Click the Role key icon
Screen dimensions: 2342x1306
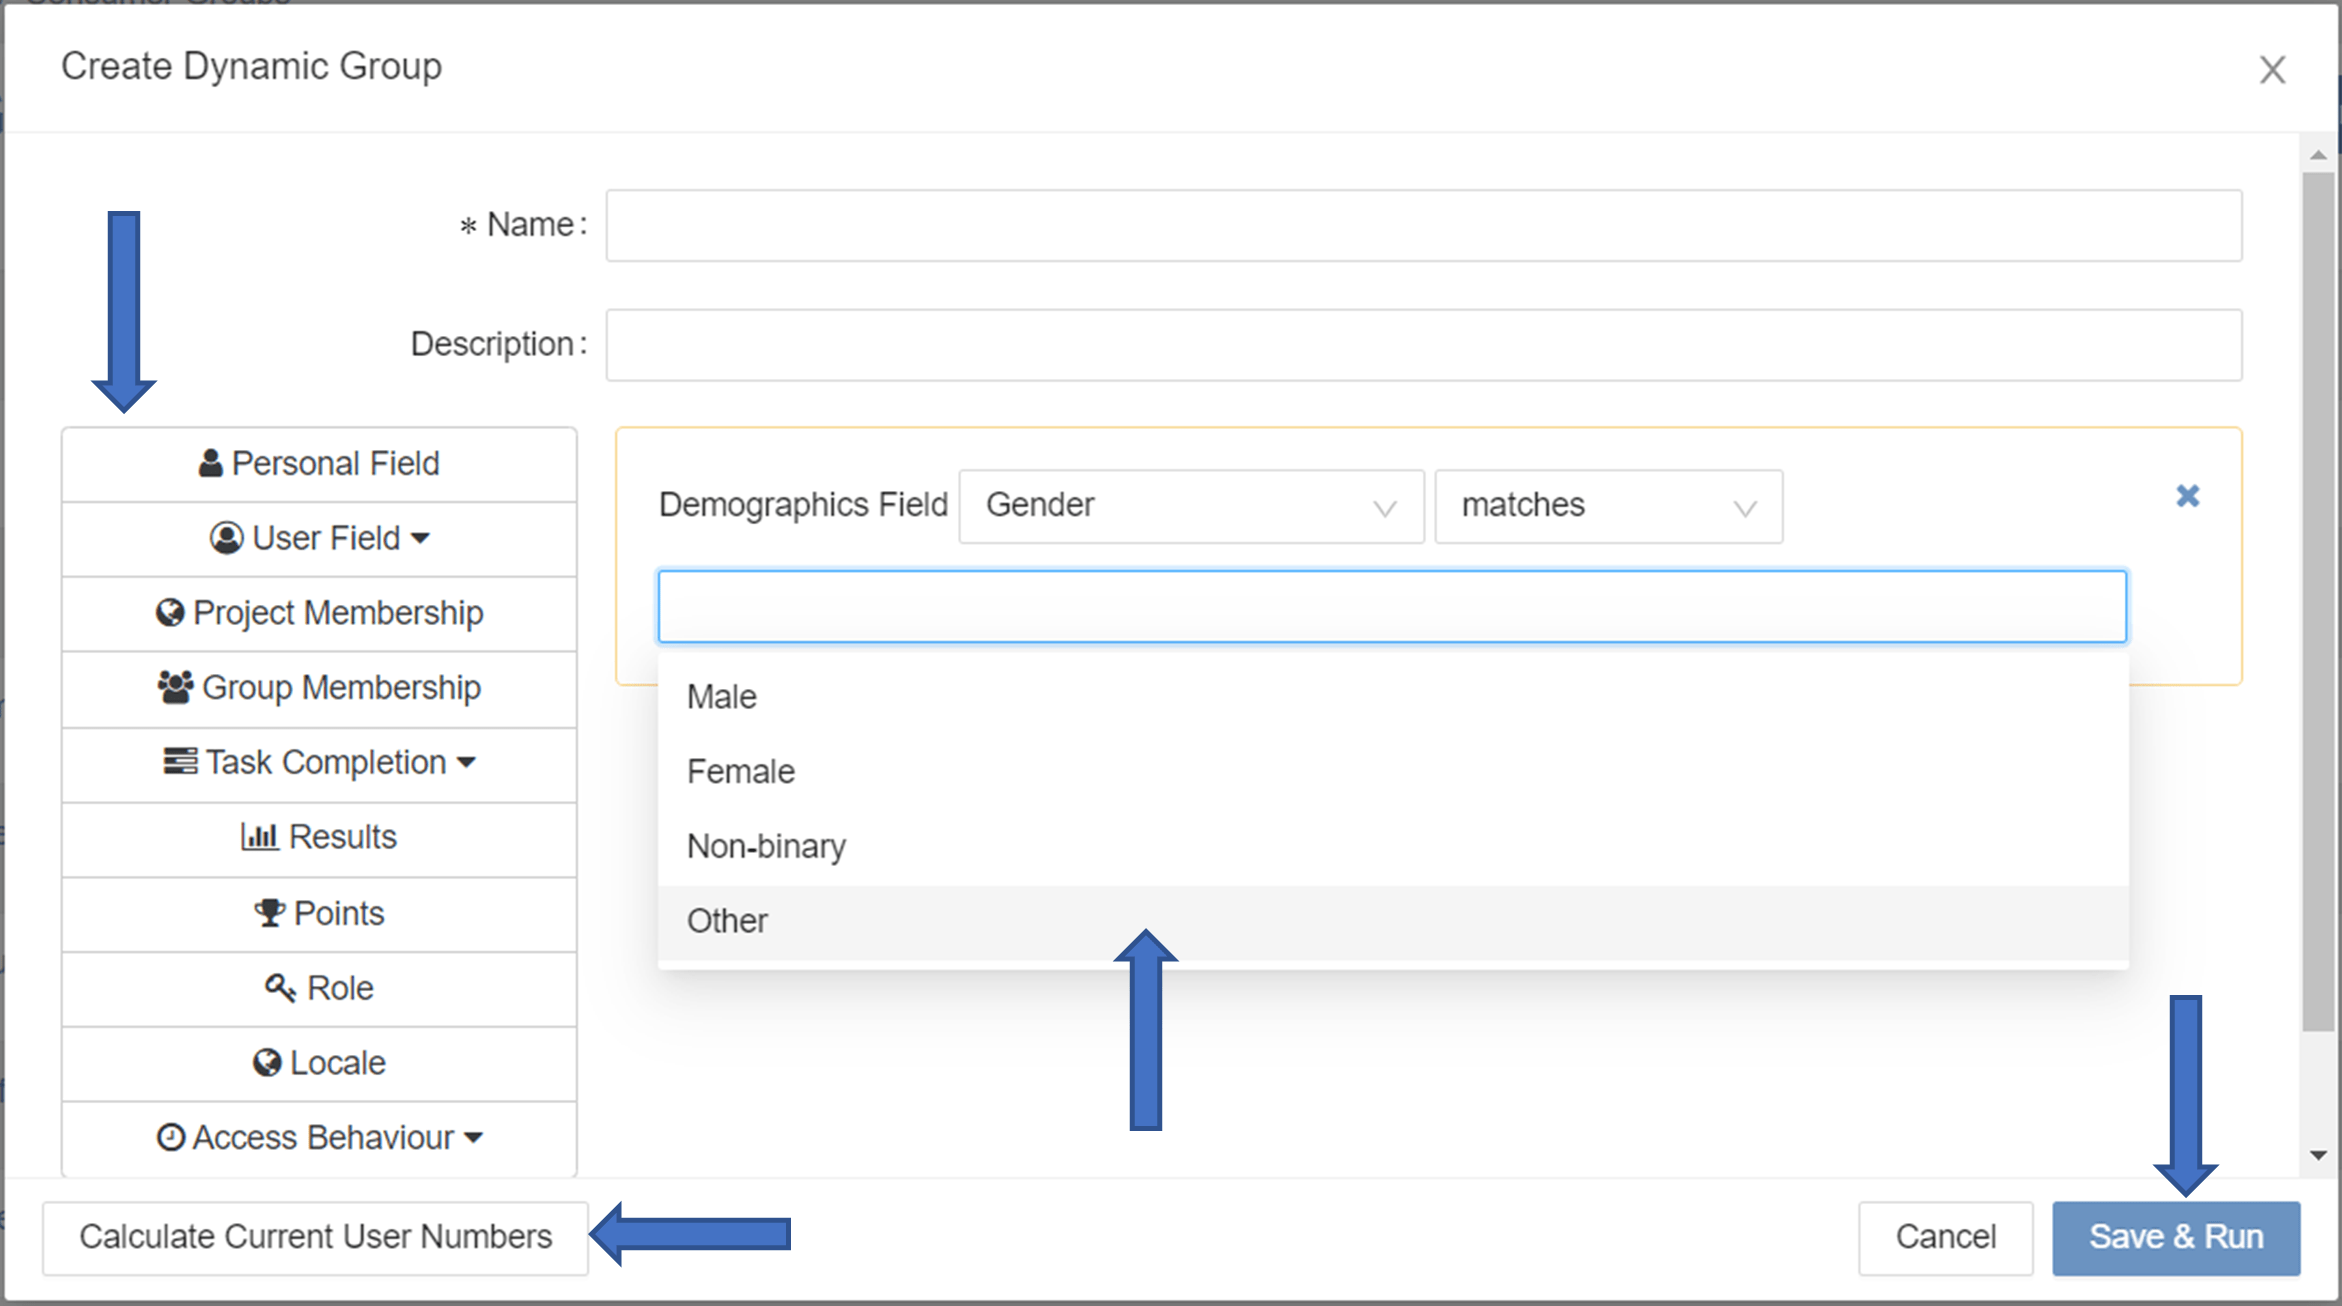280,987
